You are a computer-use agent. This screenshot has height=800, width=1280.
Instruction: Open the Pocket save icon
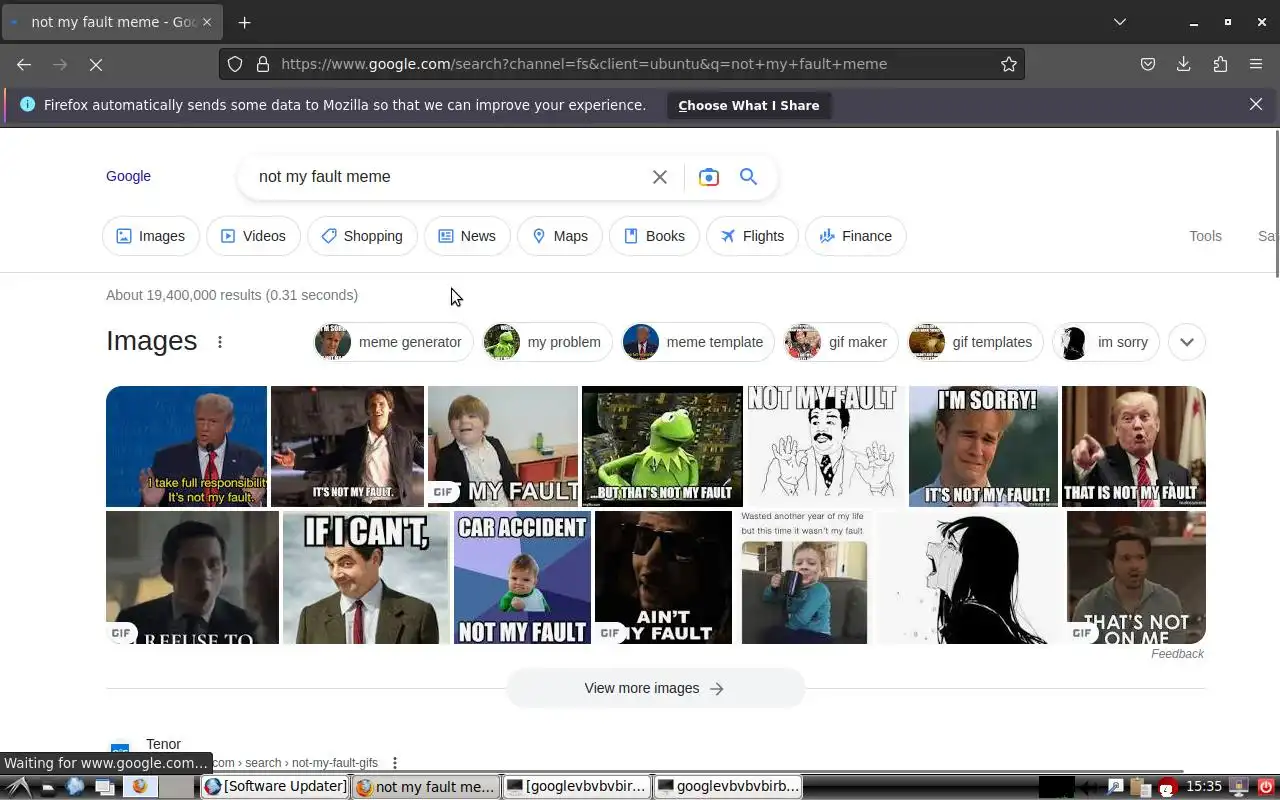[x=1148, y=64]
